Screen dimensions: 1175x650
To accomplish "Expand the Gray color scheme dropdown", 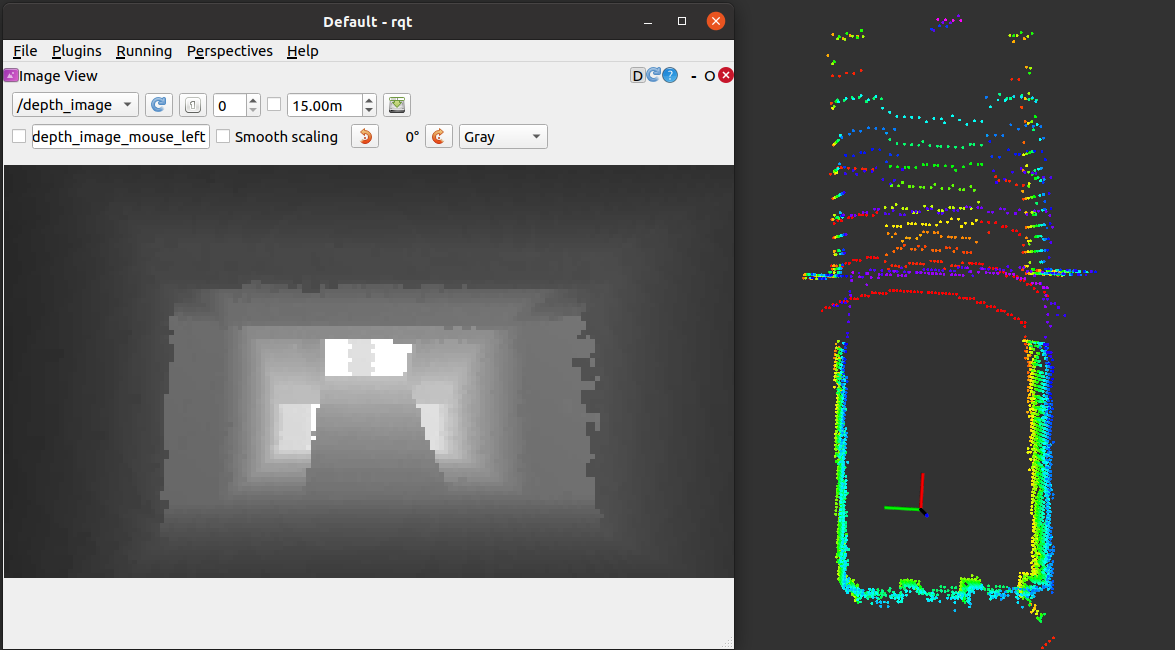I will pyautogui.click(x=503, y=137).
